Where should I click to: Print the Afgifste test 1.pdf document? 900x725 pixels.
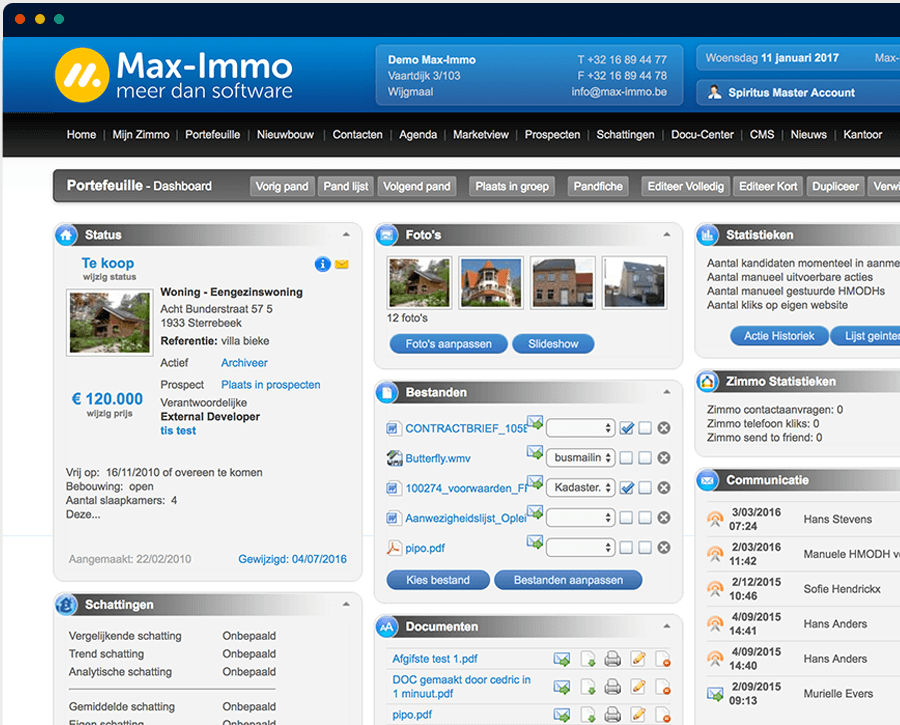pos(613,659)
